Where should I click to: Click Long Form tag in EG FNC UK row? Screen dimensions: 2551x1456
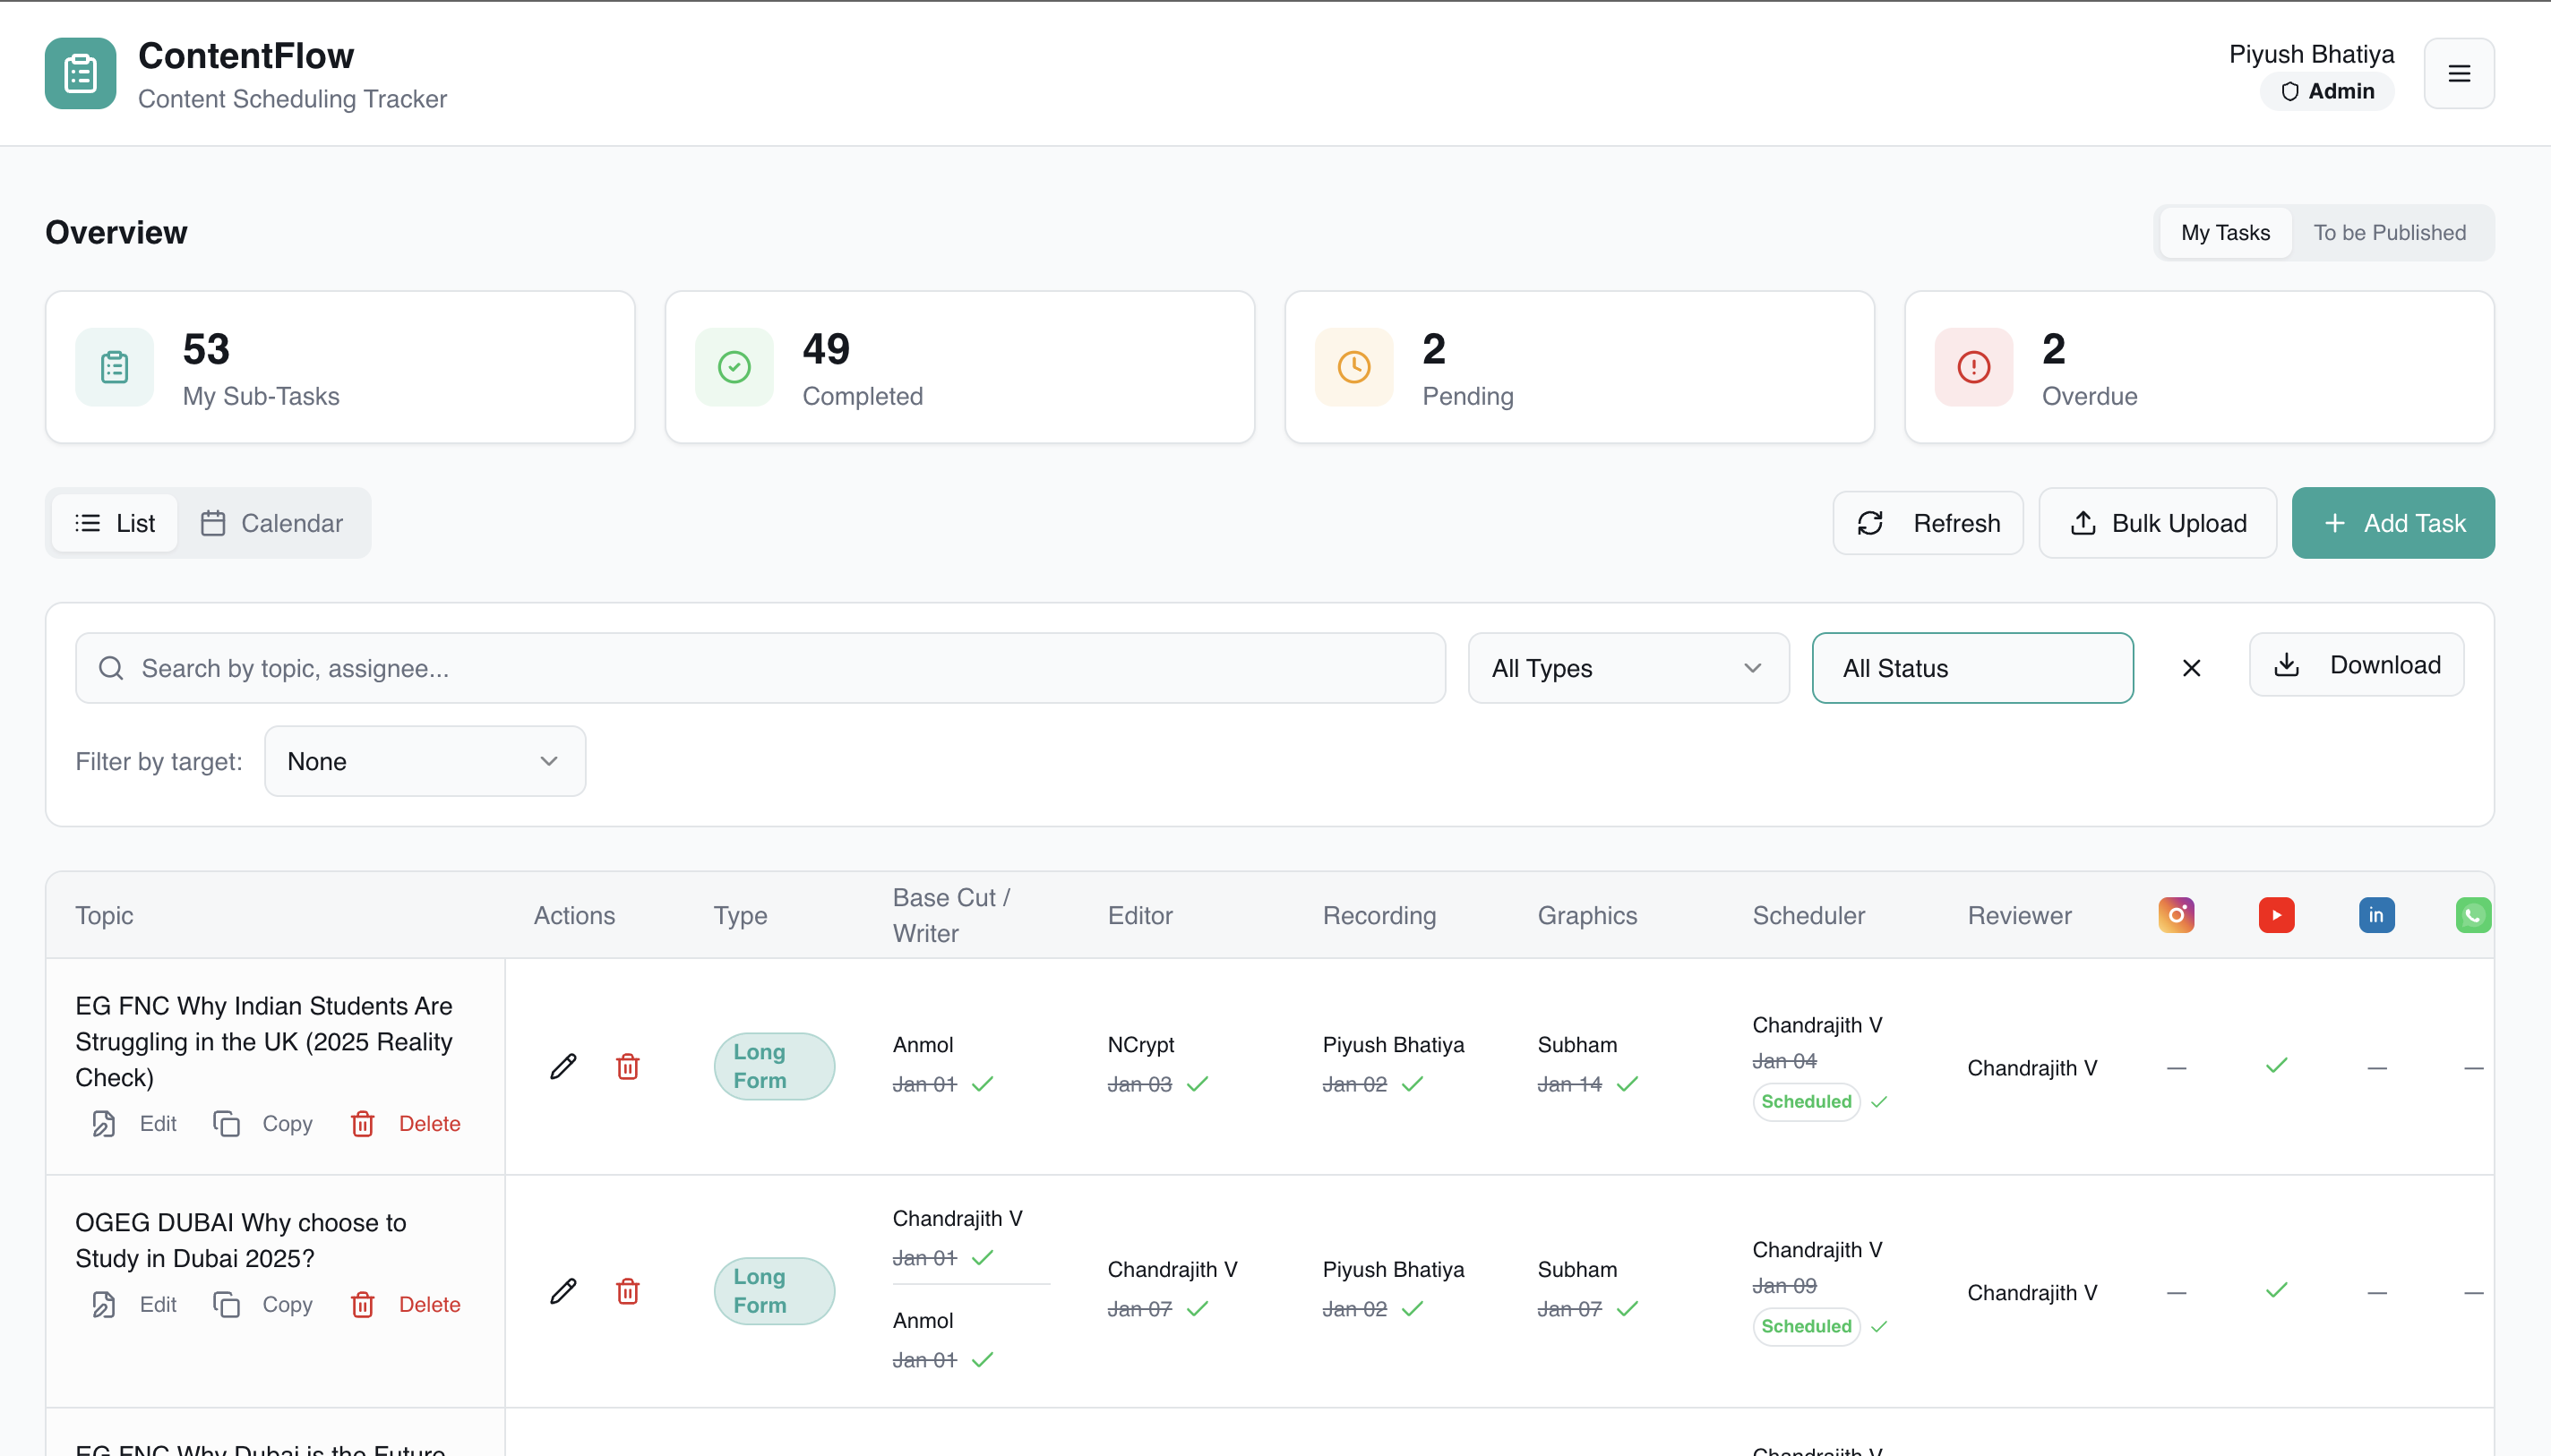(x=774, y=1066)
